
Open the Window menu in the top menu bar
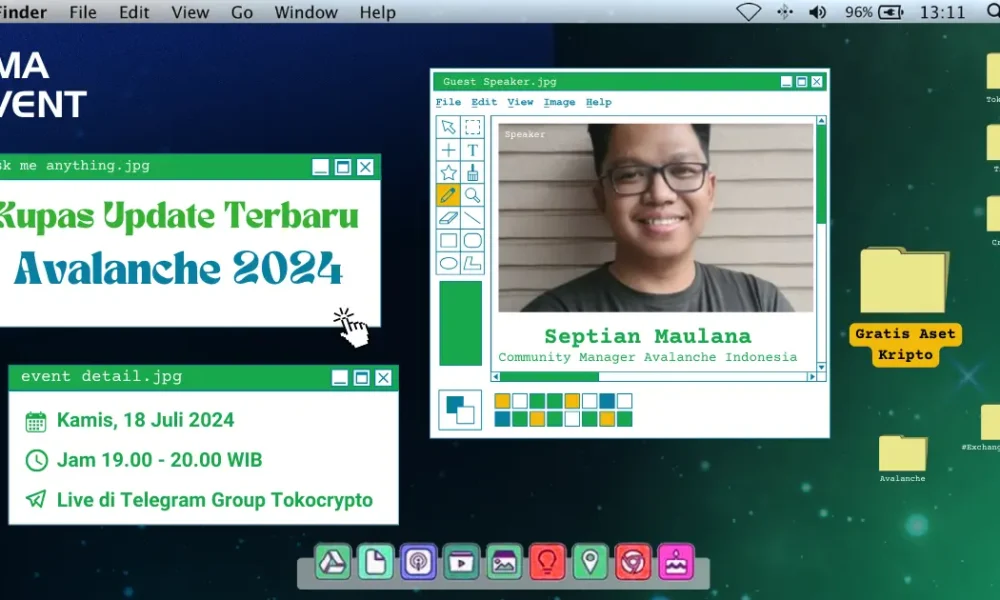306,12
